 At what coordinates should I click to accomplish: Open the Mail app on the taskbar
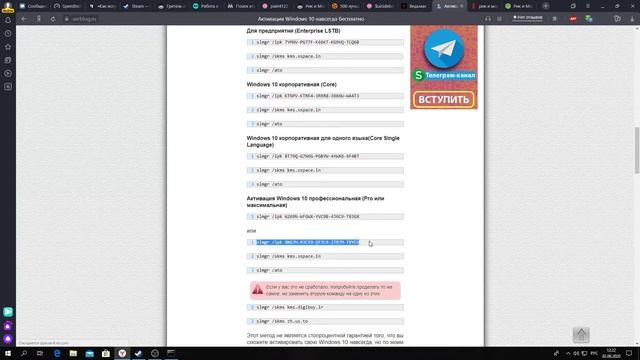click(x=89, y=353)
